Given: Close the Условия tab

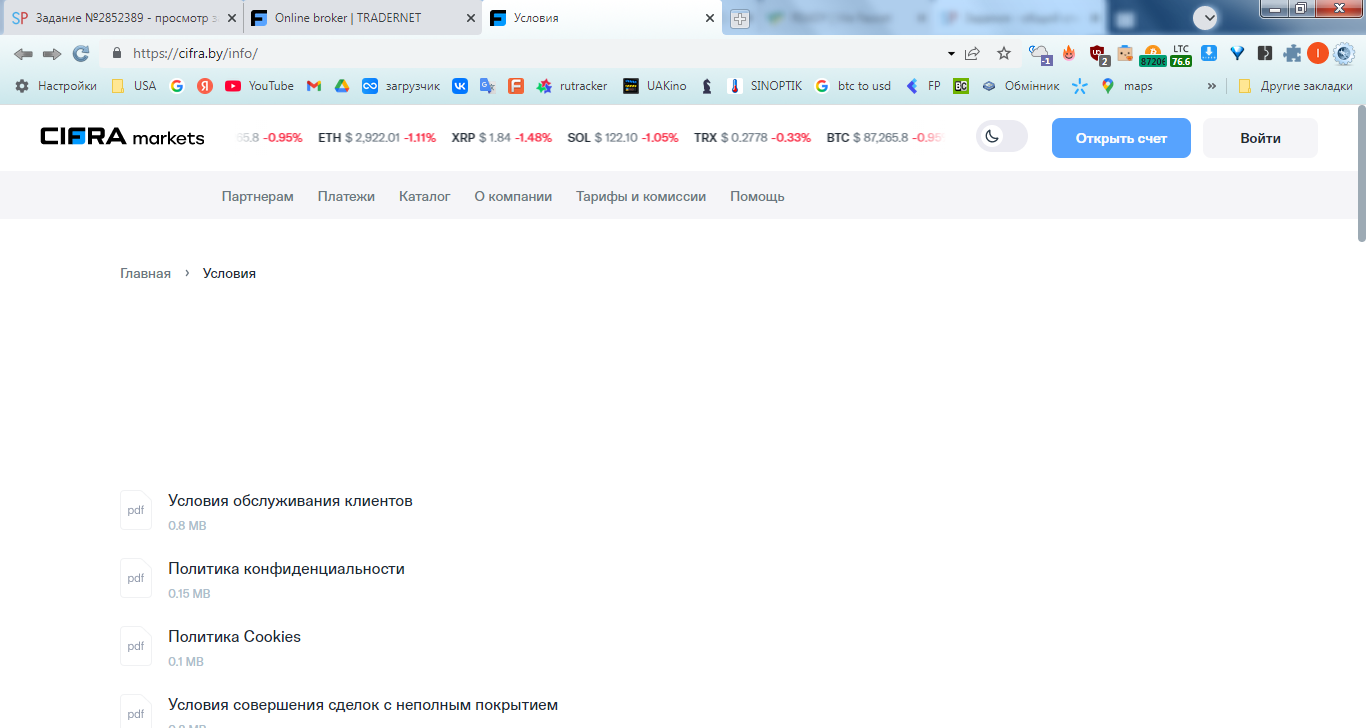Looking at the screenshot, I should [710, 18].
